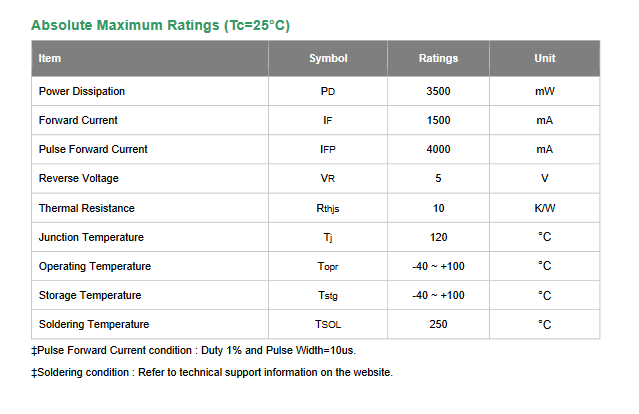639x414 pixels.
Task: Select the Symbol column header
Action: coord(328,58)
